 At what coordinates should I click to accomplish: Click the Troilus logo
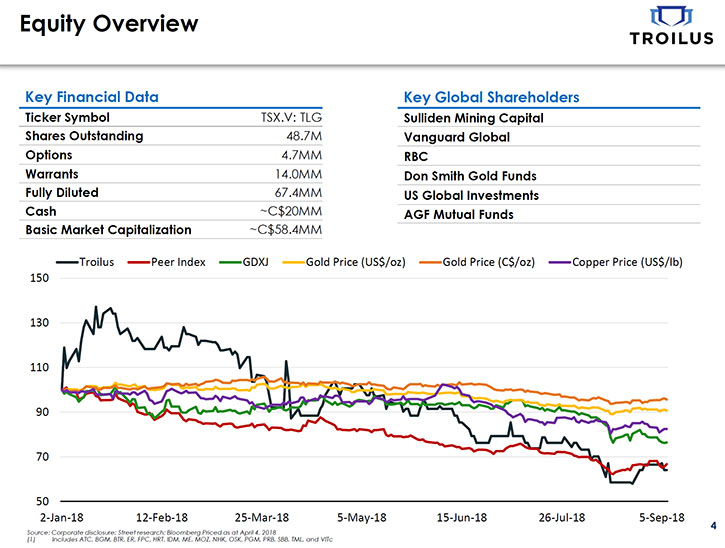point(671,26)
